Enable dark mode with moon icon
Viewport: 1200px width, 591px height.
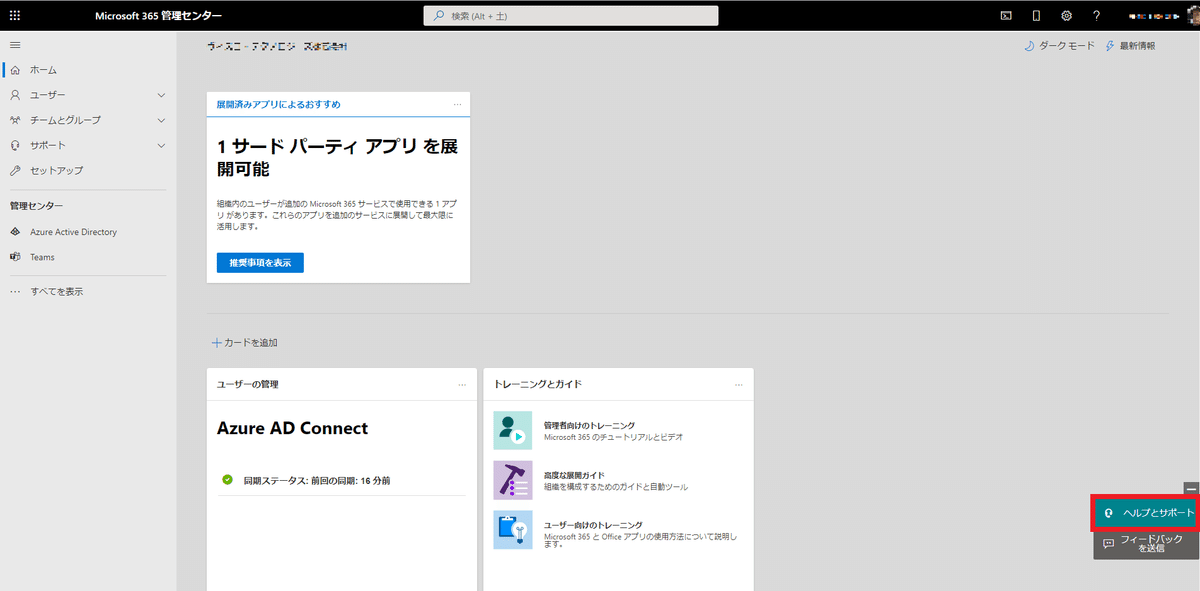(x=1029, y=46)
